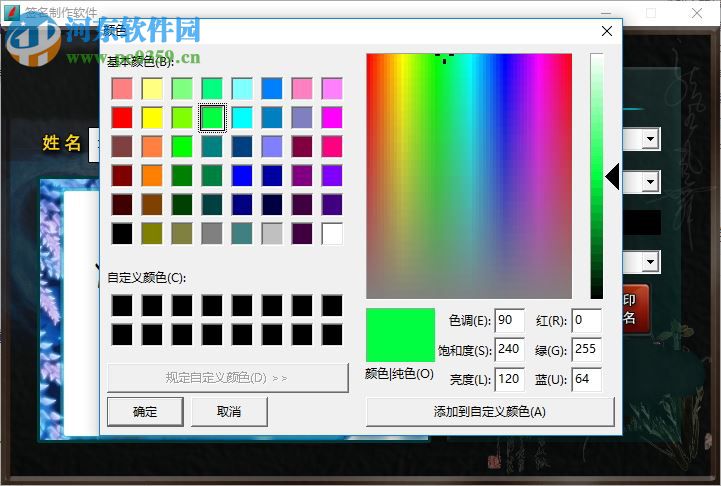Click inside the hue-saturation color spectrum

click(x=469, y=176)
